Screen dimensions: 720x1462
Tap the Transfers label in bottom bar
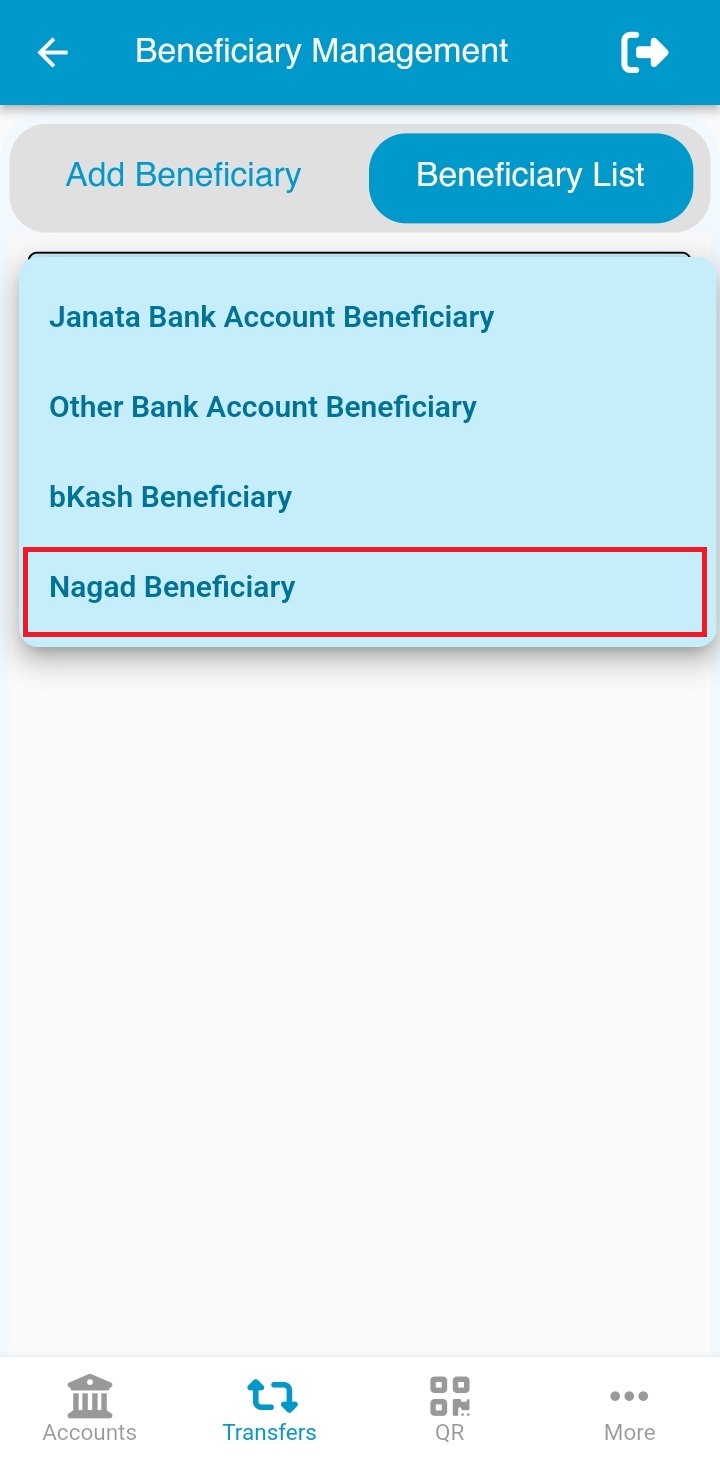click(x=270, y=1432)
